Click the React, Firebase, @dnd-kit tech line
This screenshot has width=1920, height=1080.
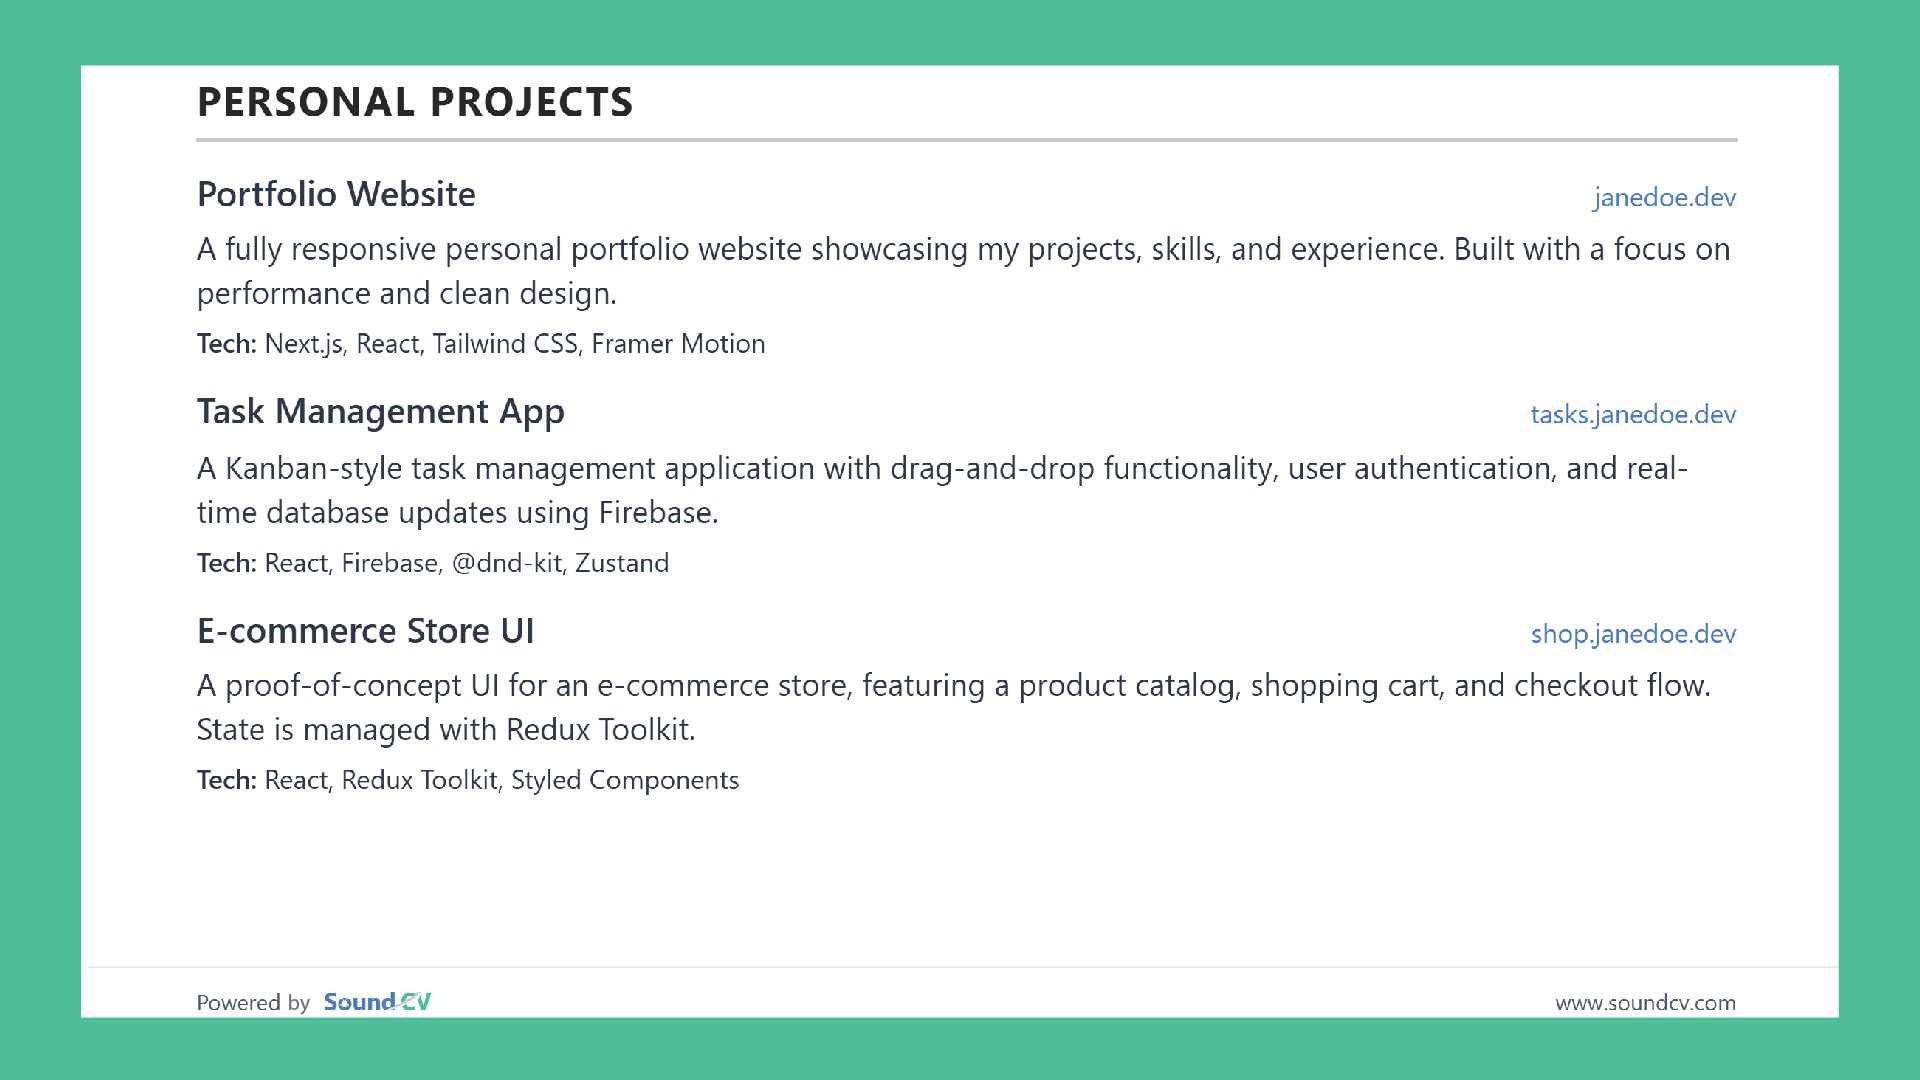click(x=432, y=563)
